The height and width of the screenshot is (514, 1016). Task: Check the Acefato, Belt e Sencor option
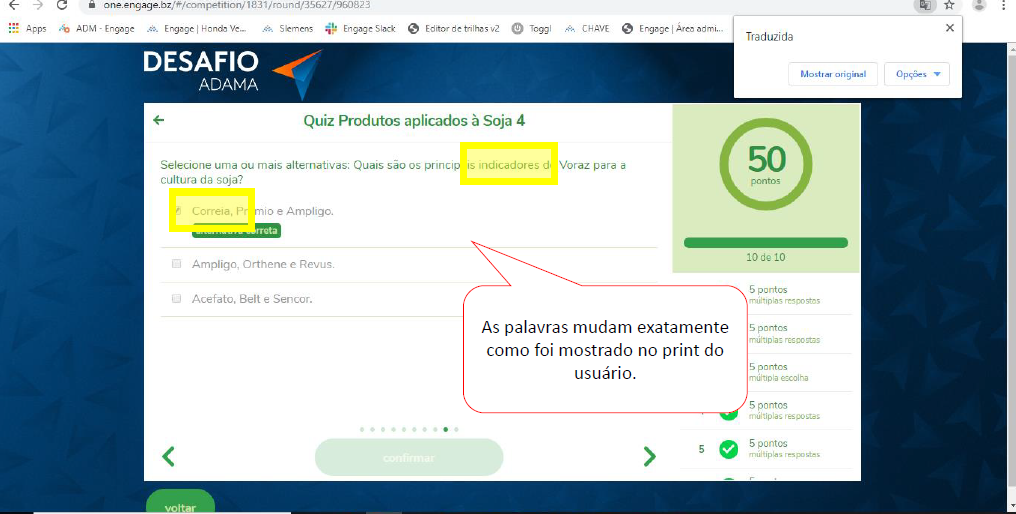tap(177, 299)
